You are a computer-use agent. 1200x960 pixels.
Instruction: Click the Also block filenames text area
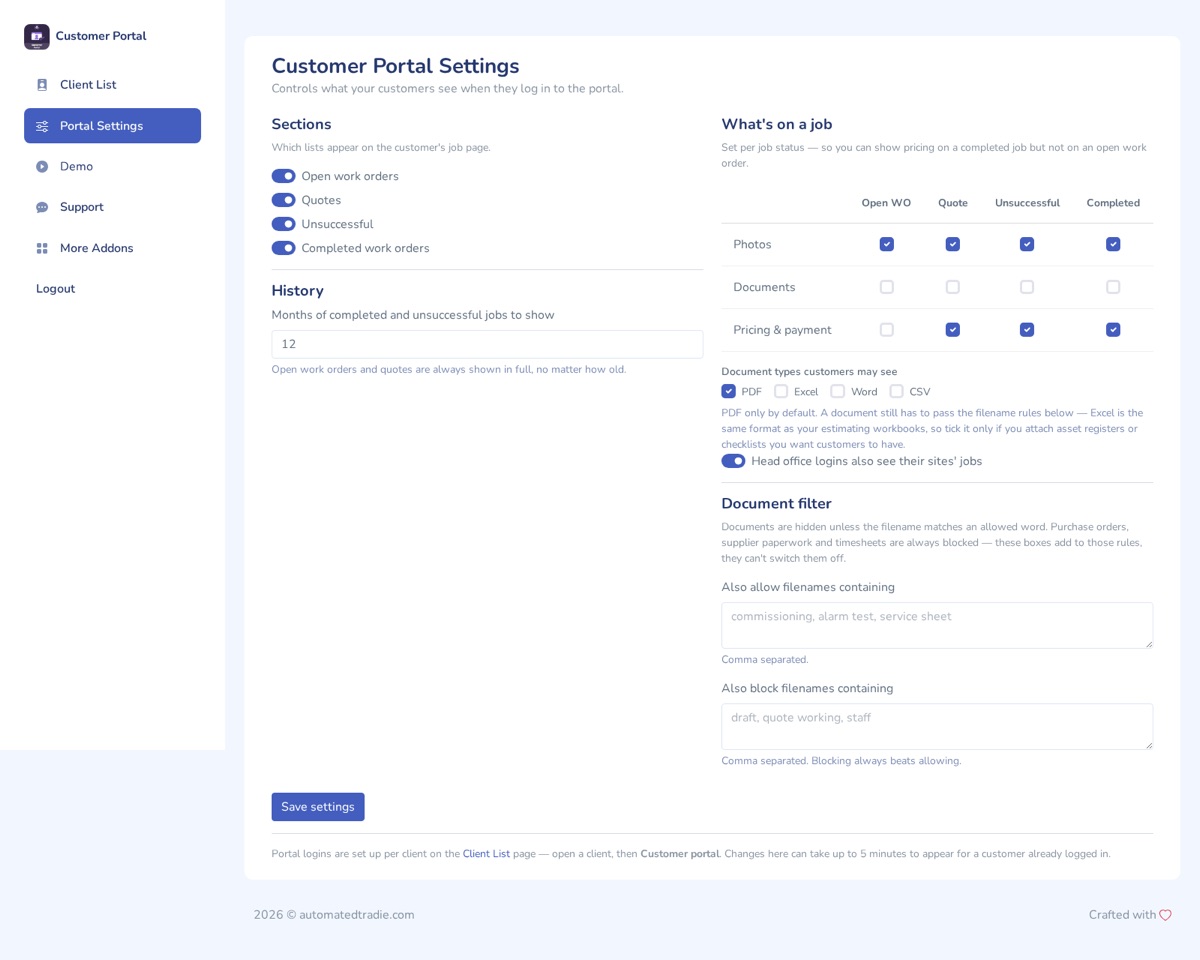(x=937, y=726)
